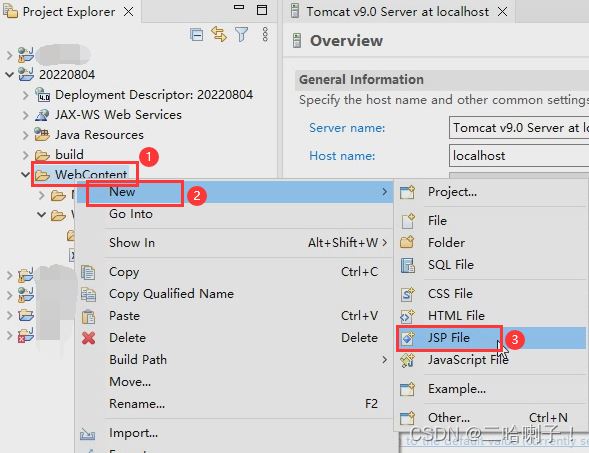Open the filter funnel icon
Screen dimensions: 589x453
[242, 35]
